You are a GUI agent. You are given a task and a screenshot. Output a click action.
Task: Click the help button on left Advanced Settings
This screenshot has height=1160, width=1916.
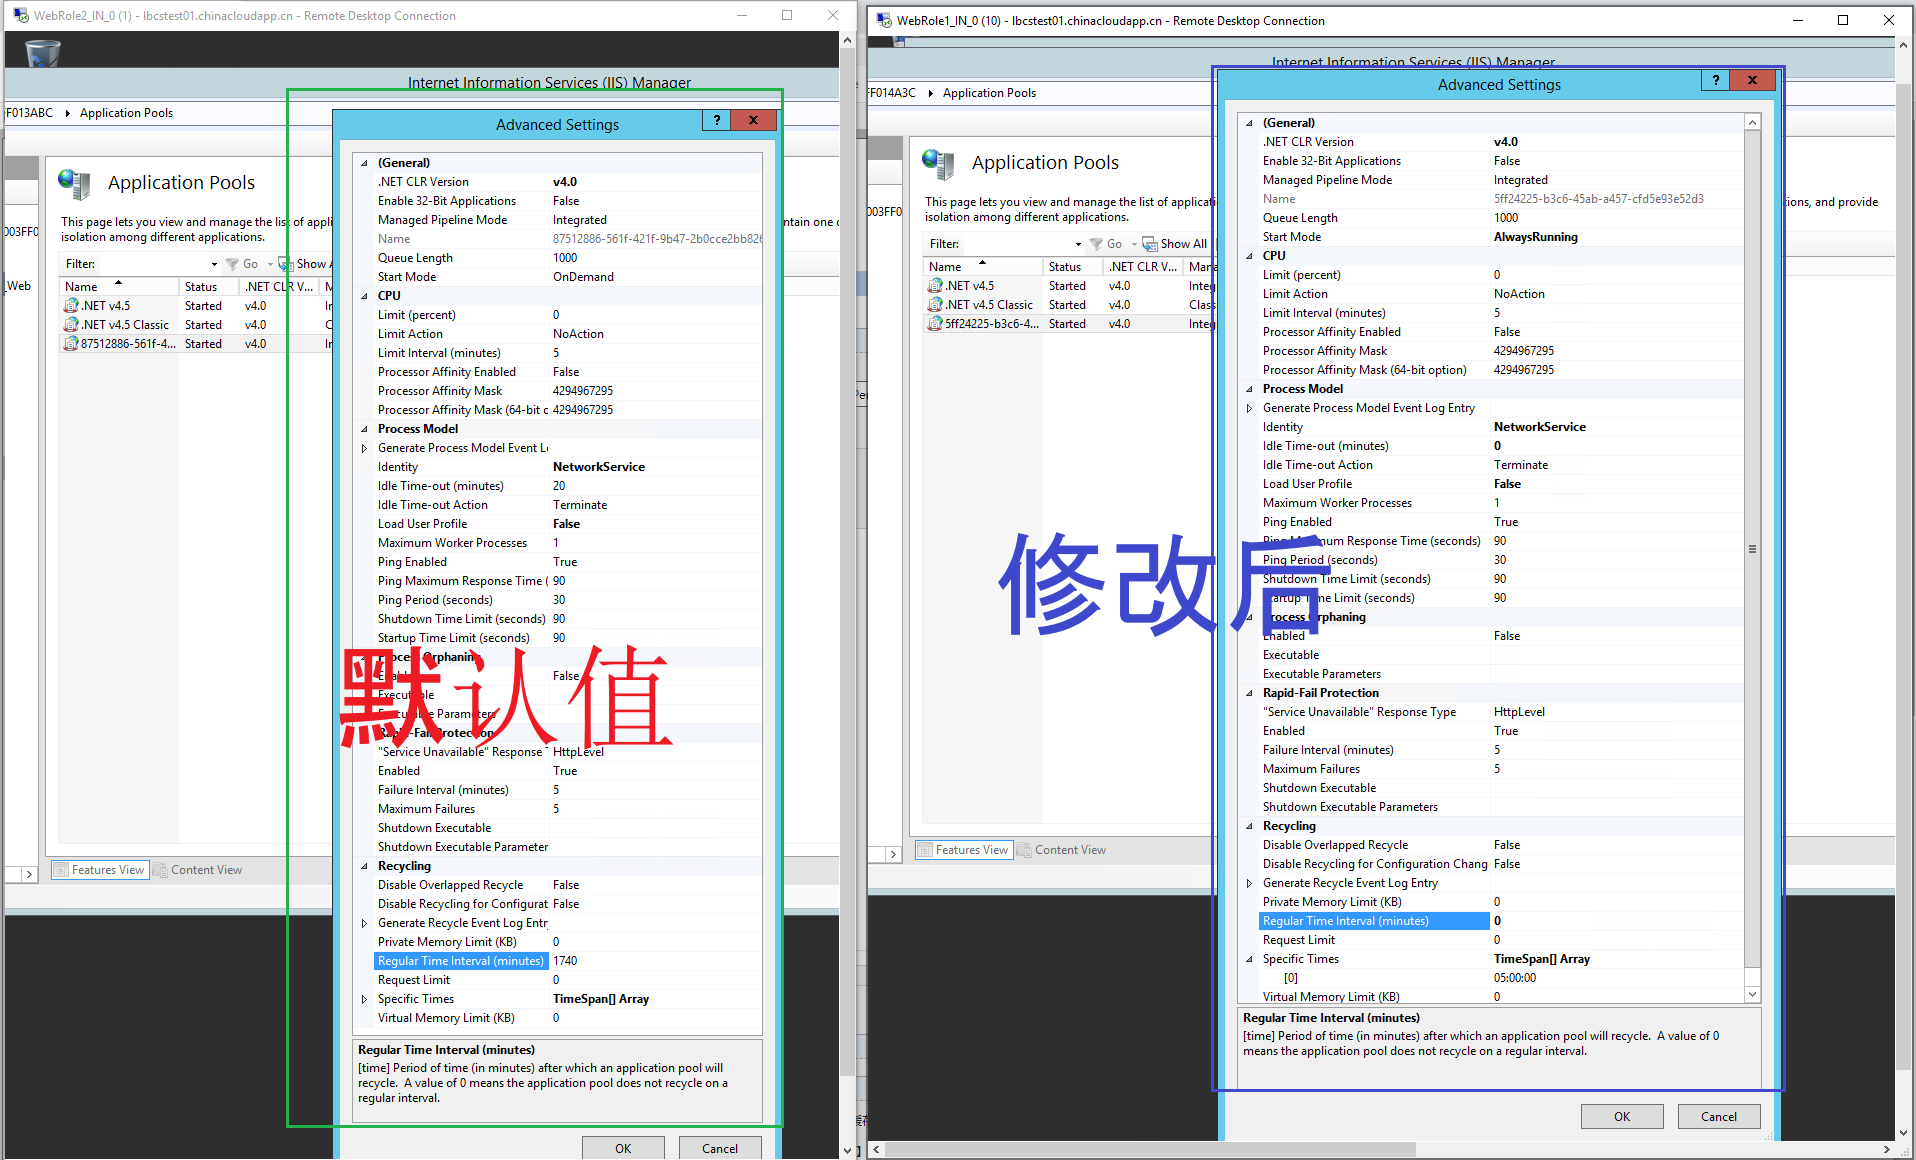coord(716,121)
